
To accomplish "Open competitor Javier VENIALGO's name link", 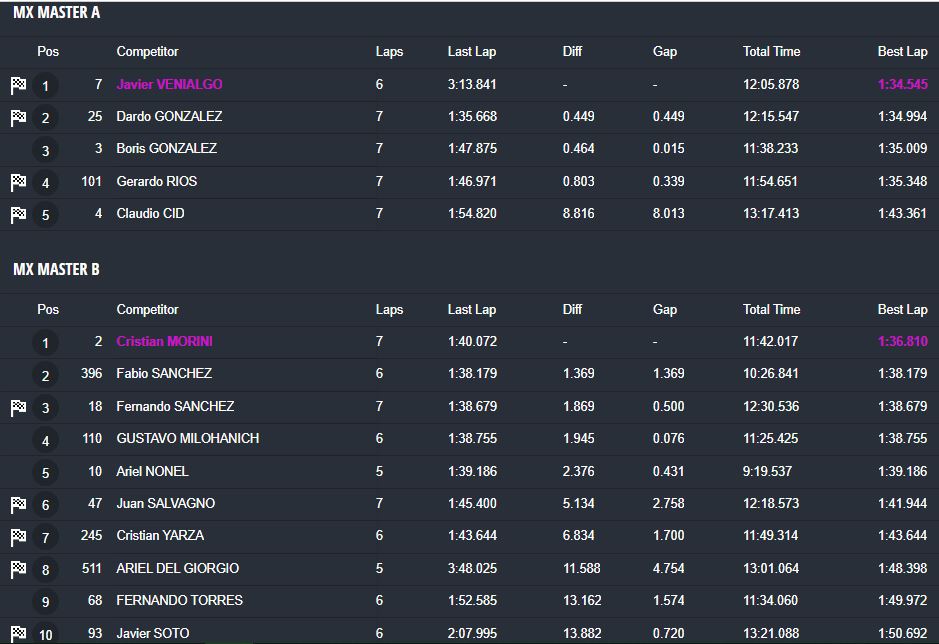I will pos(169,84).
